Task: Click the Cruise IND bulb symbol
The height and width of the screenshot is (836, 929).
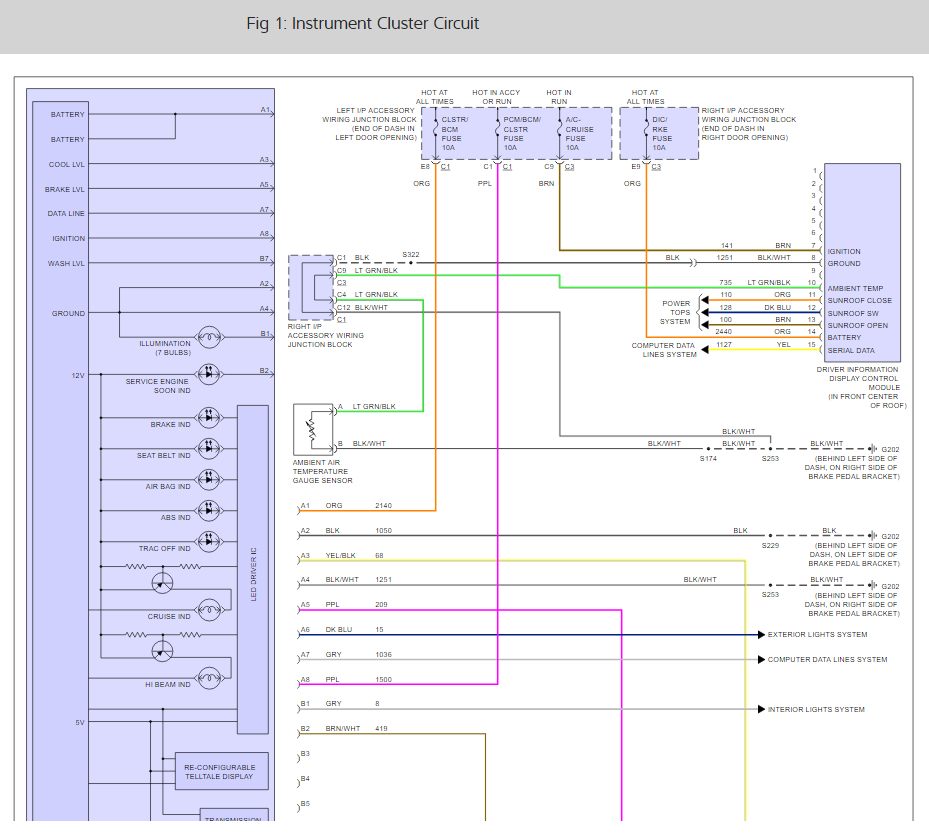Action: pos(208,608)
